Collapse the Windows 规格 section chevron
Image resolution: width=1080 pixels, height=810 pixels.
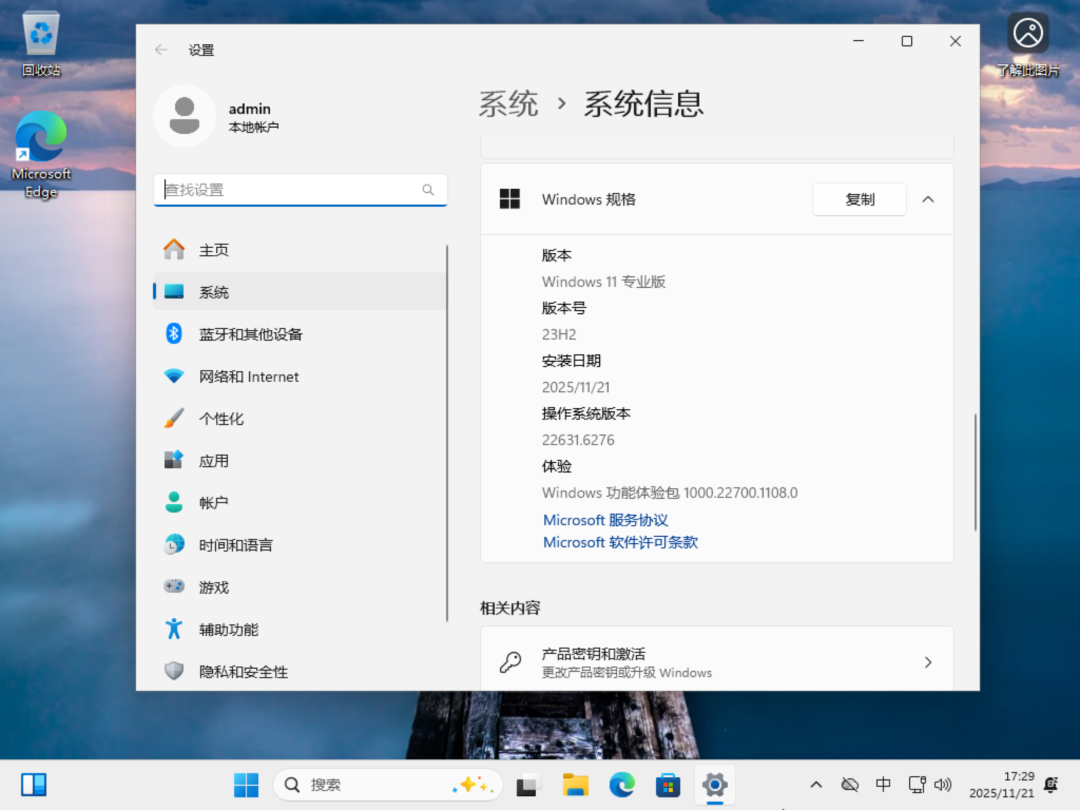[x=928, y=199]
